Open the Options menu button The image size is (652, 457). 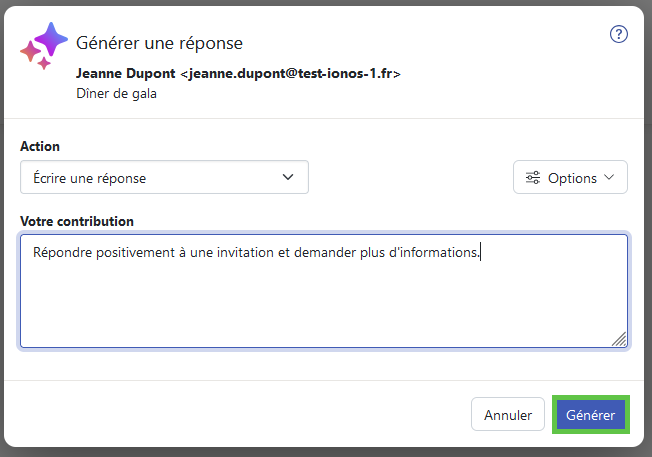(570, 177)
